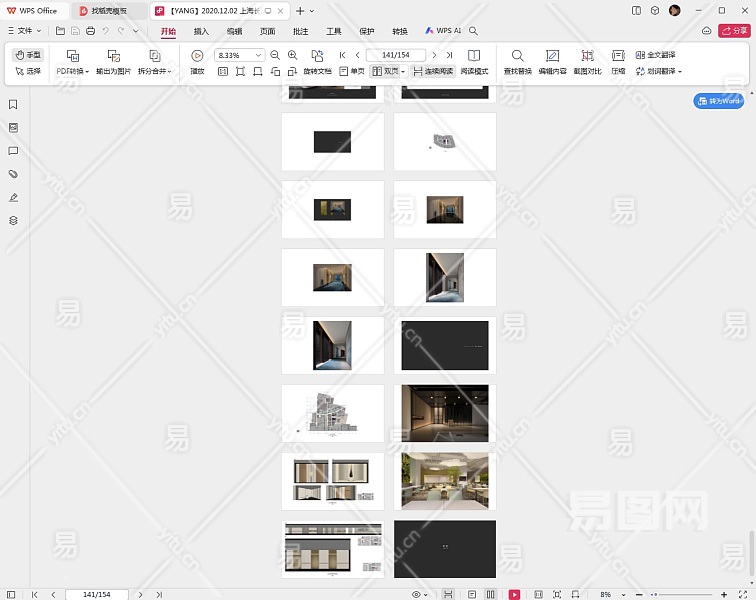Image resolution: width=756 pixels, height=600 pixels.
Task: Open the bookmark panel in left sidebar
Action: coord(13,105)
